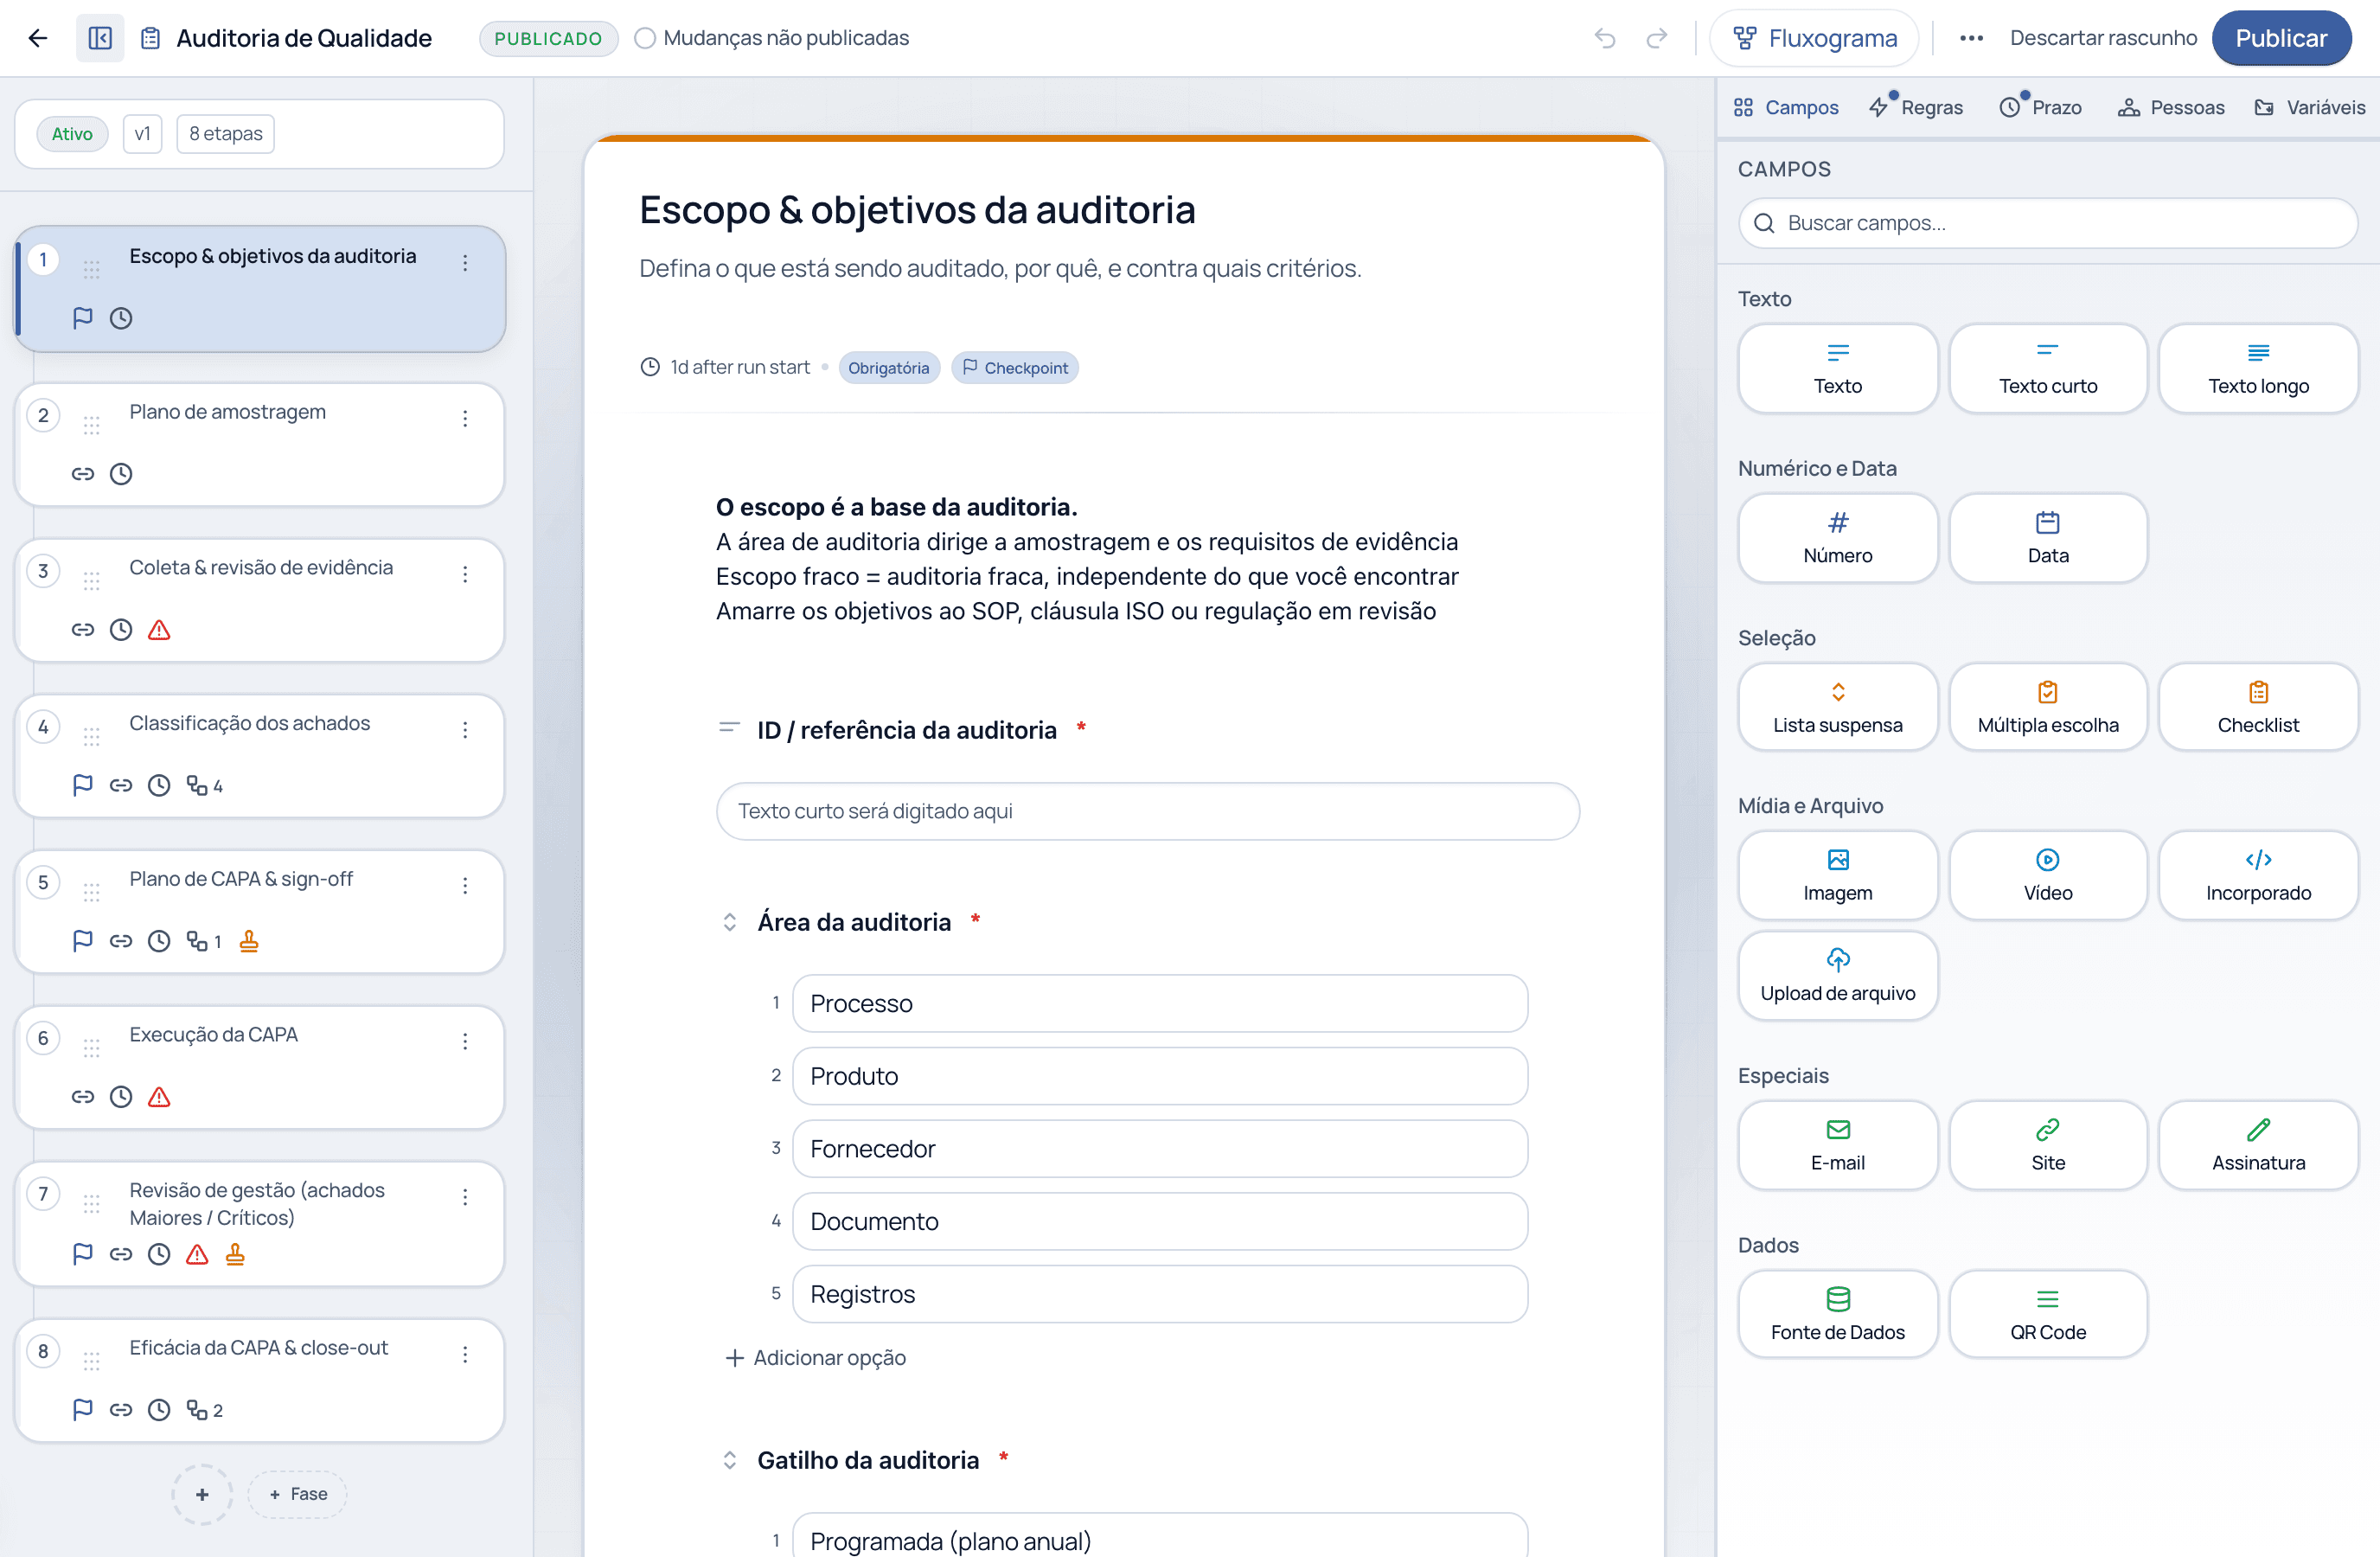Screen dimensions: 2380x1557
Task: Add a Data field
Action: 2048,538
